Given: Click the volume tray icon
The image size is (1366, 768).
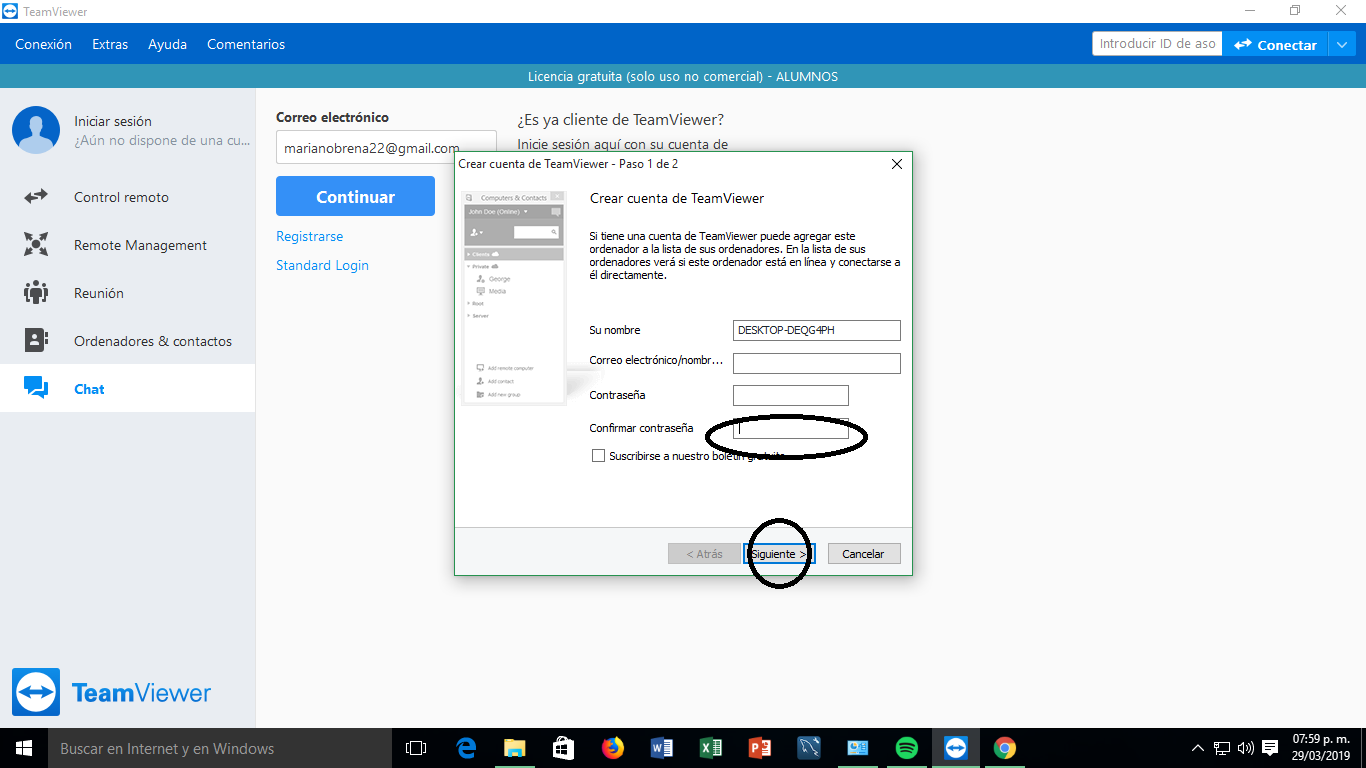Looking at the screenshot, I should [1246, 748].
